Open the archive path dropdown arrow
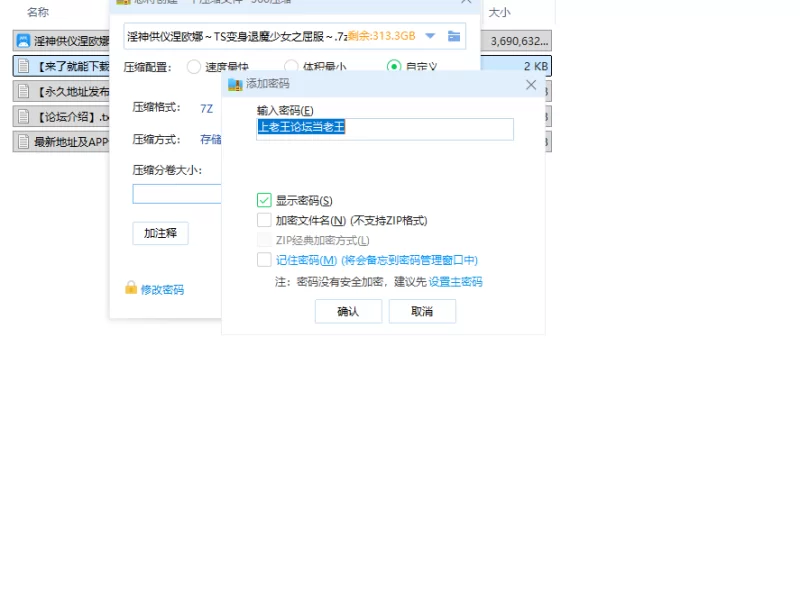 pos(430,36)
